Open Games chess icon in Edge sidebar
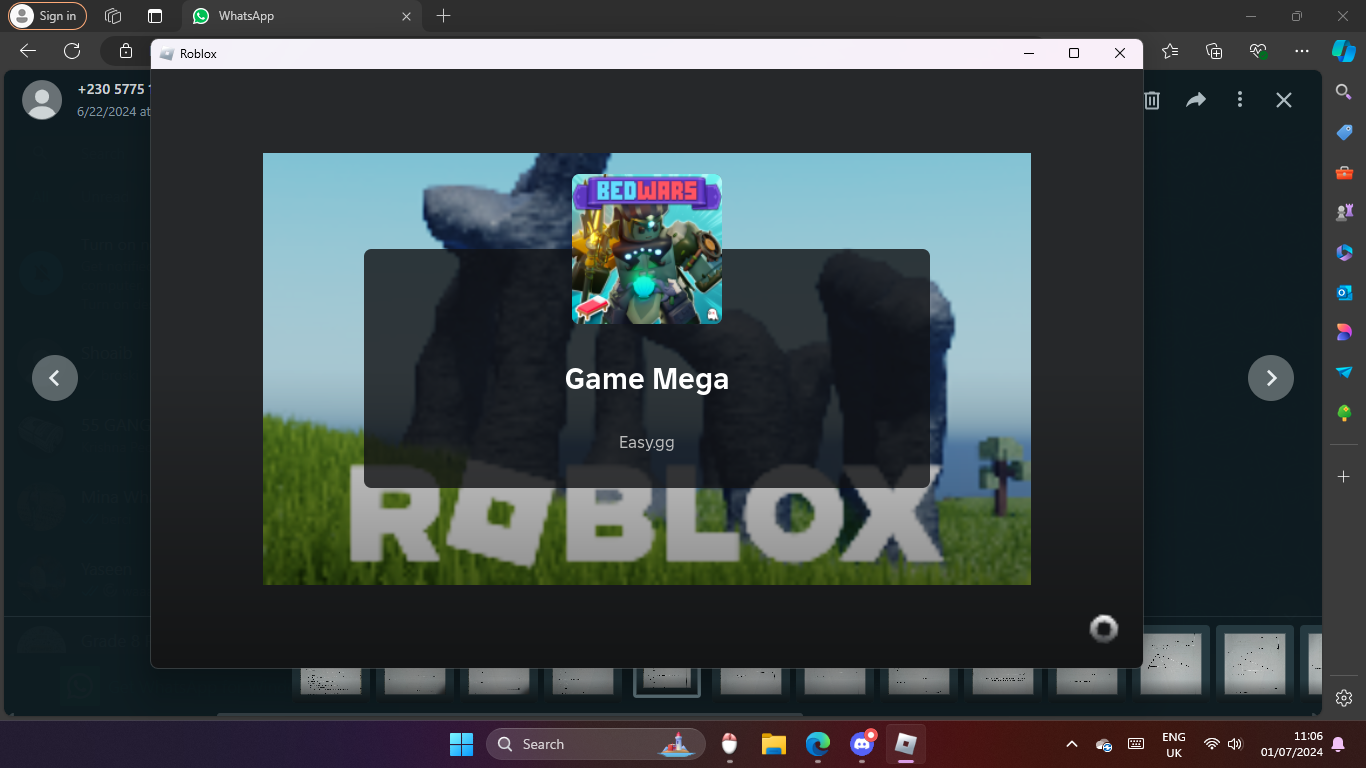This screenshot has height=768, width=1366. [1344, 212]
